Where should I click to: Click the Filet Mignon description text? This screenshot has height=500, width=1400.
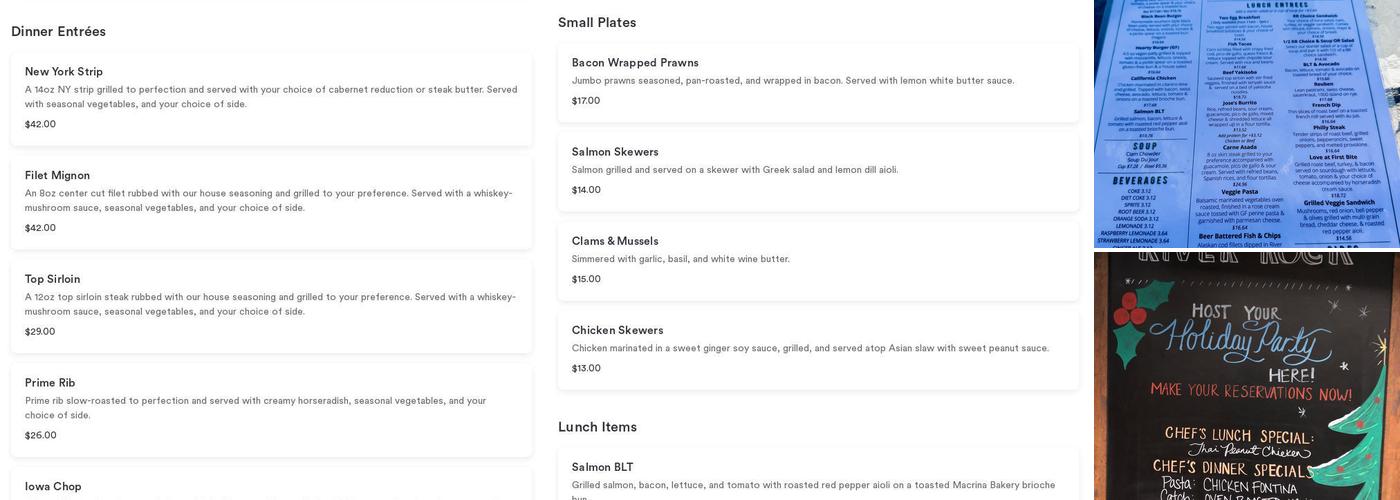(268, 201)
